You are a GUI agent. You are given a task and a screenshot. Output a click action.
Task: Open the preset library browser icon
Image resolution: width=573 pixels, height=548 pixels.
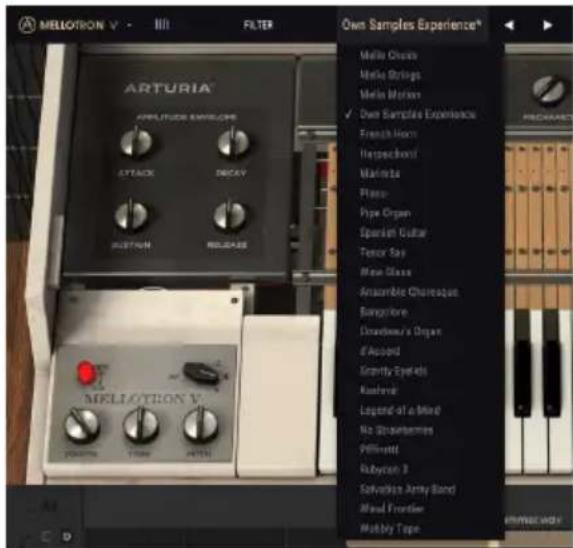pyautogui.click(x=162, y=25)
